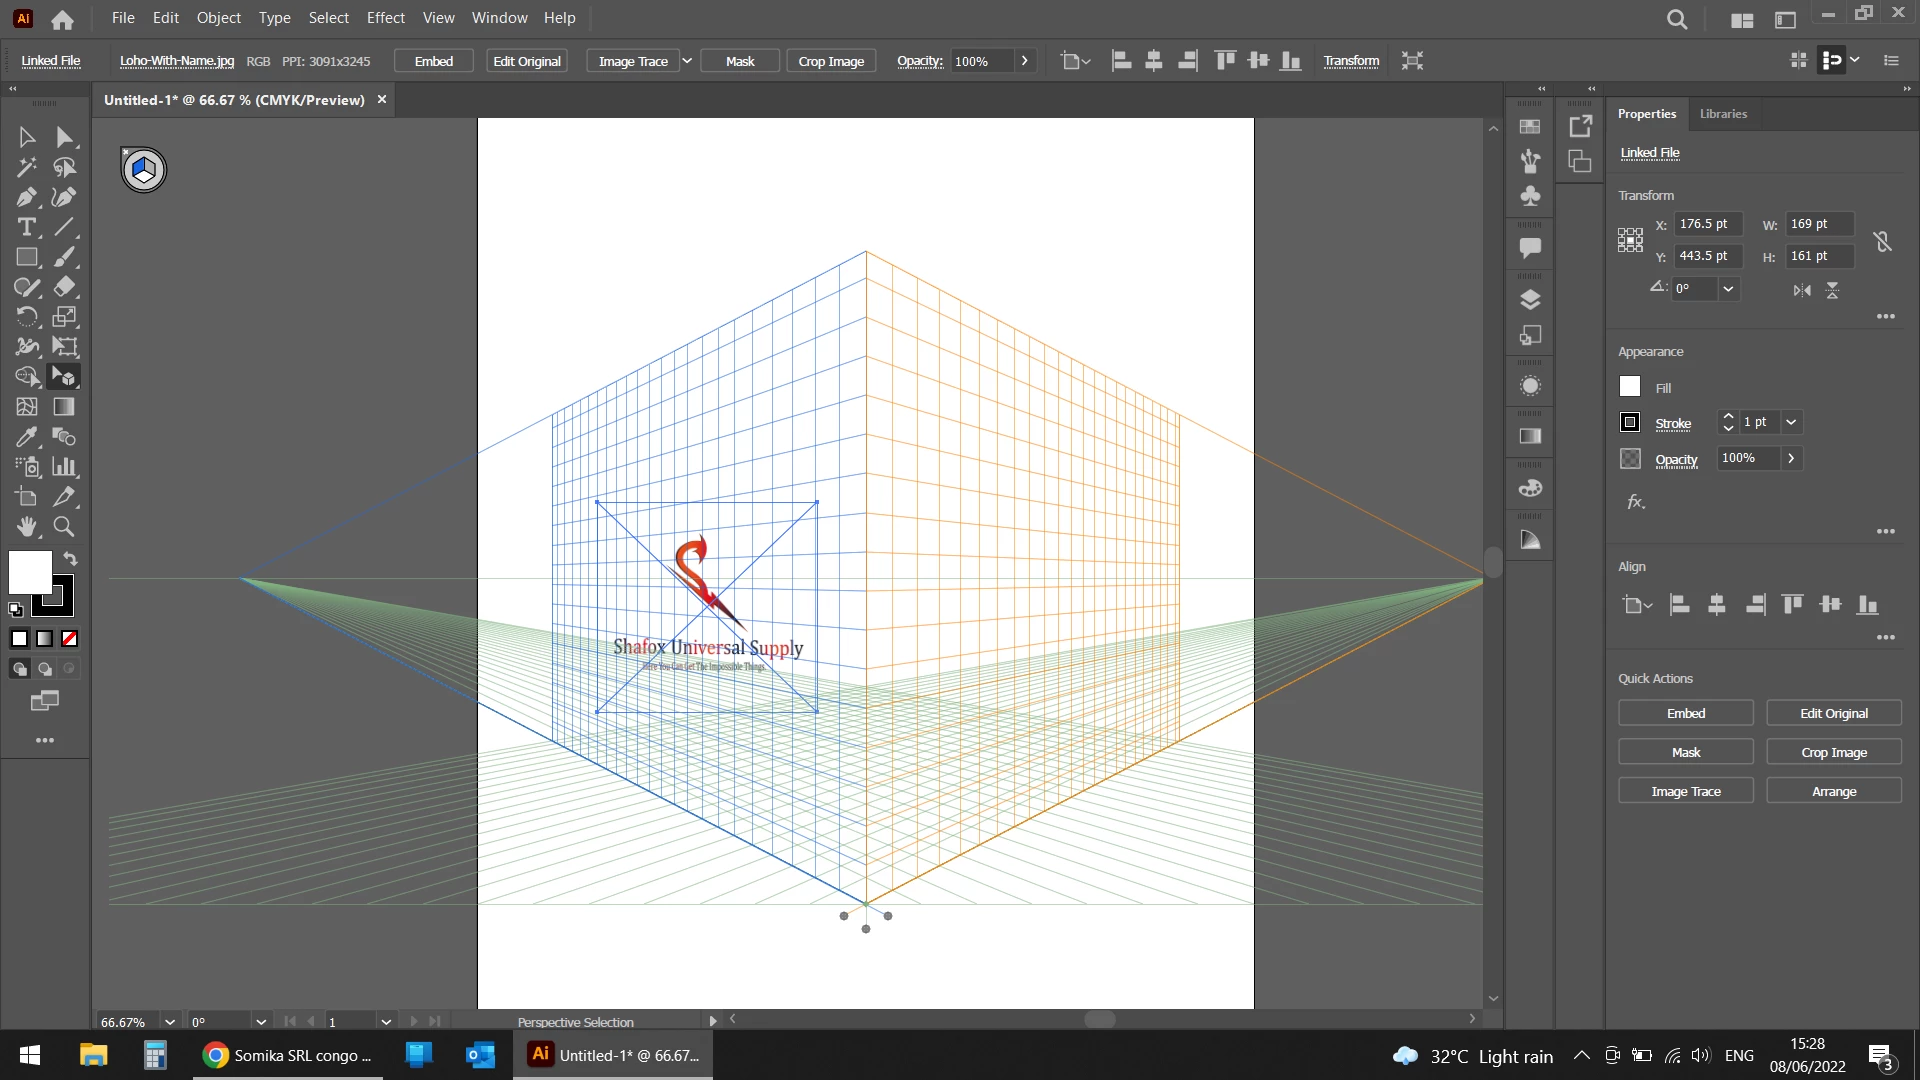Image resolution: width=1920 pixels, height=1080 pixels.
Task: Select the Zoom tool
Action: (64, 527)
